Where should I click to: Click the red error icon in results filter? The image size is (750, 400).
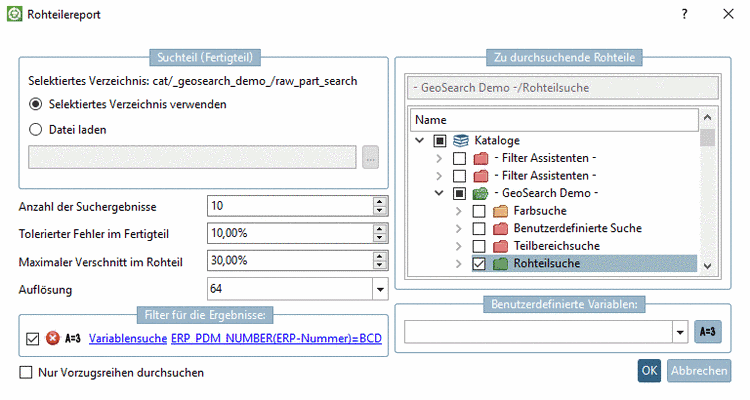tap(53, 338)
